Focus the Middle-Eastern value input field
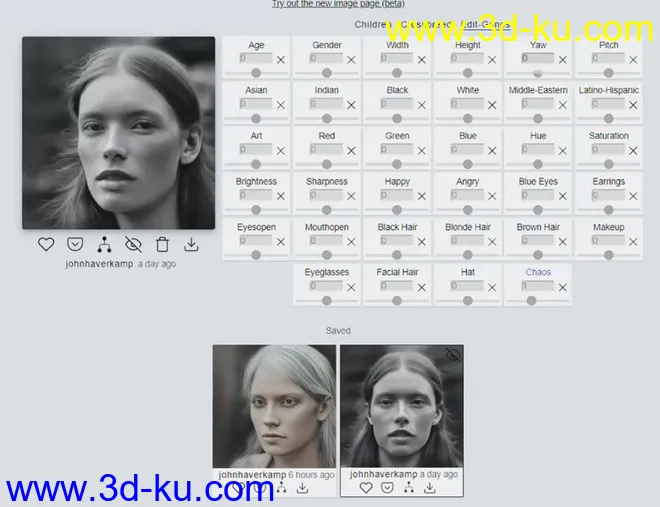This screenshot has width=660, height=507. click(x=538, y=104)
